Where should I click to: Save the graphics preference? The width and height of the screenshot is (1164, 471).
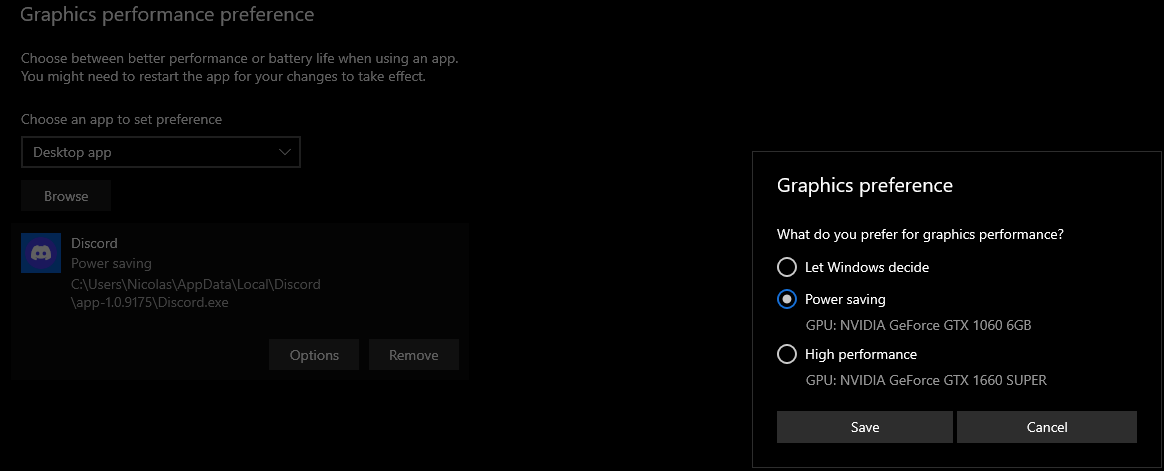[865, 427]
